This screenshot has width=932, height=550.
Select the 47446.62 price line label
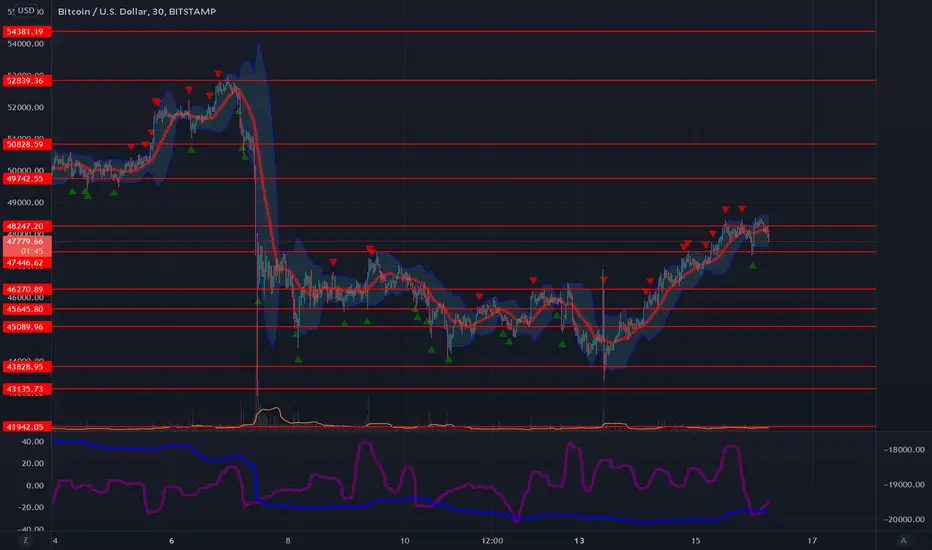coord(27,263)
